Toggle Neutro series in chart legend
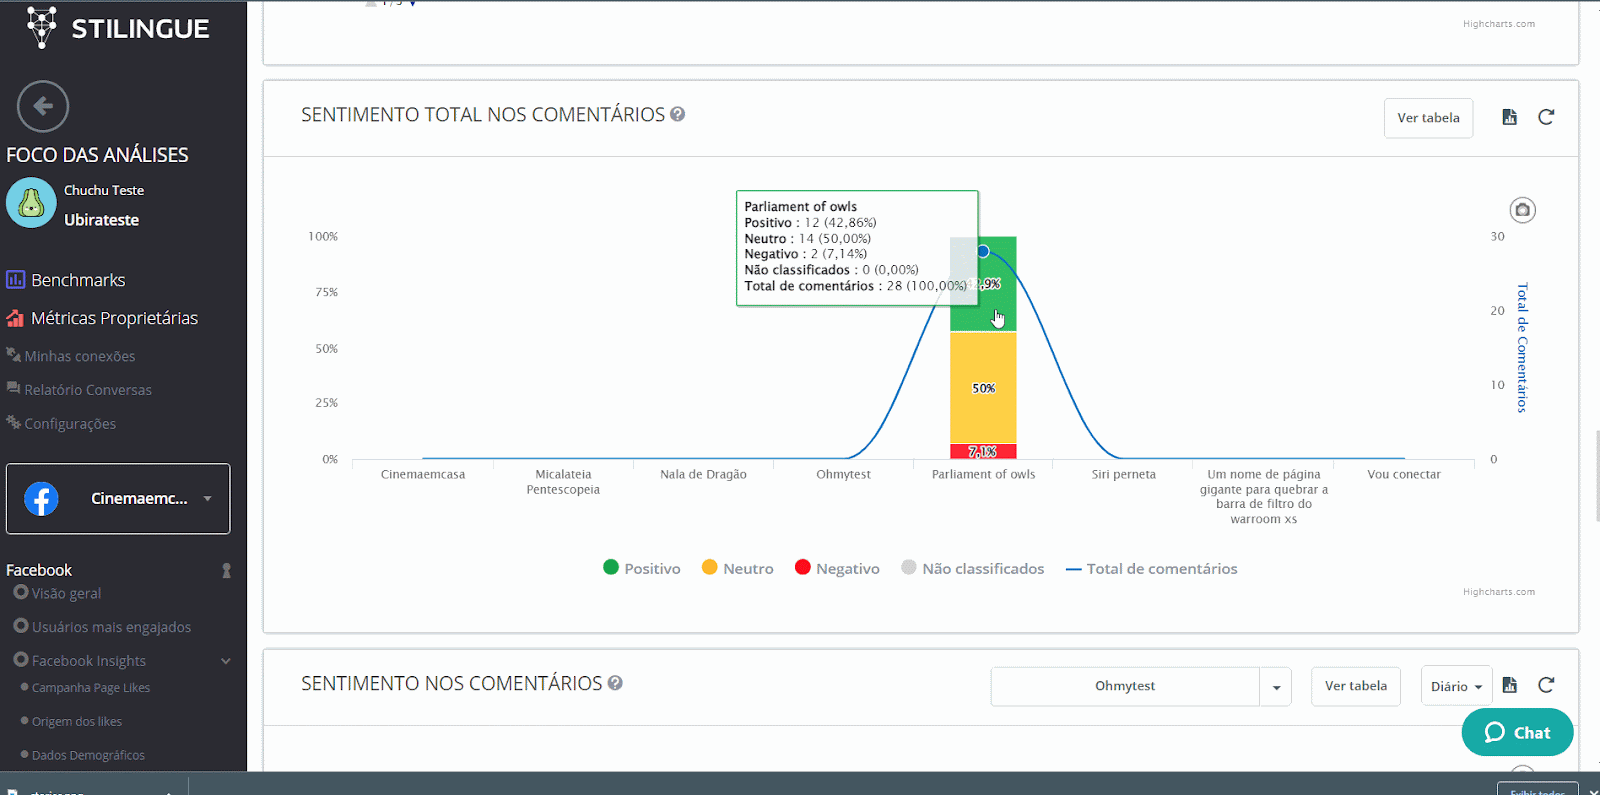Viewport: 1600px width, 795px height. 738,568
